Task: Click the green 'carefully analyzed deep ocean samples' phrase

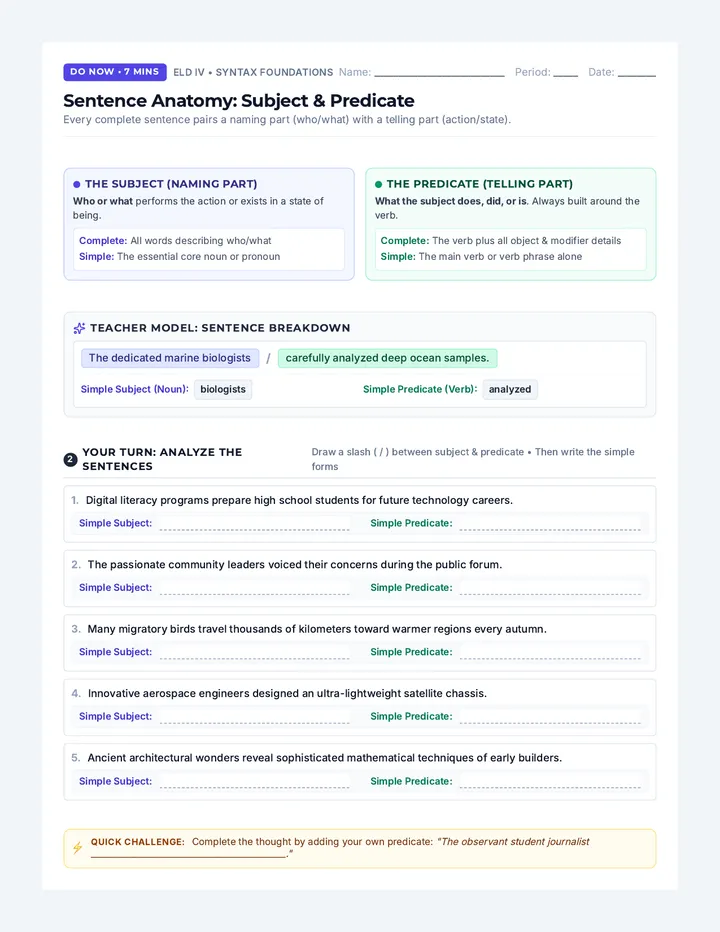Action: pyautogui.click(x=388, y=358)
